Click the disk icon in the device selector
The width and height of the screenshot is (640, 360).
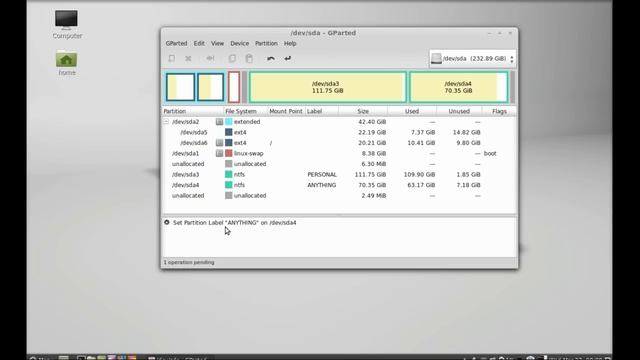coord(436,58)
